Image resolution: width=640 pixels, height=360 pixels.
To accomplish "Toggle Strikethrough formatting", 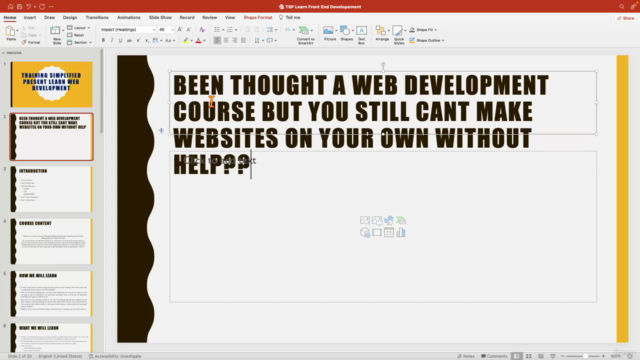I will (x=129, y=40).
